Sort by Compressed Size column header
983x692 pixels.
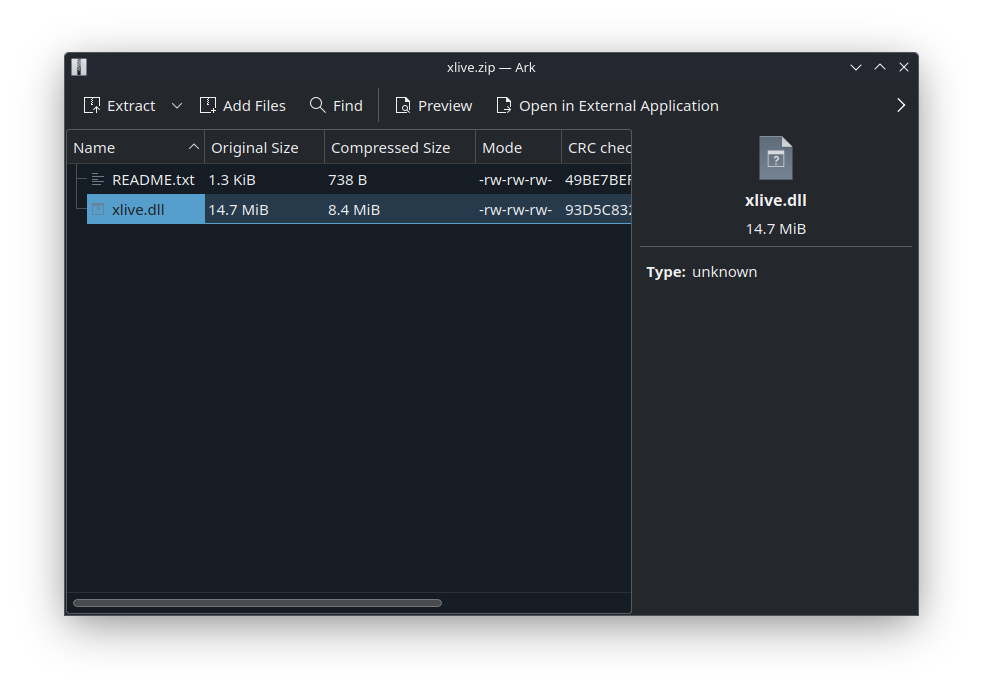click(x=400, y=148)
